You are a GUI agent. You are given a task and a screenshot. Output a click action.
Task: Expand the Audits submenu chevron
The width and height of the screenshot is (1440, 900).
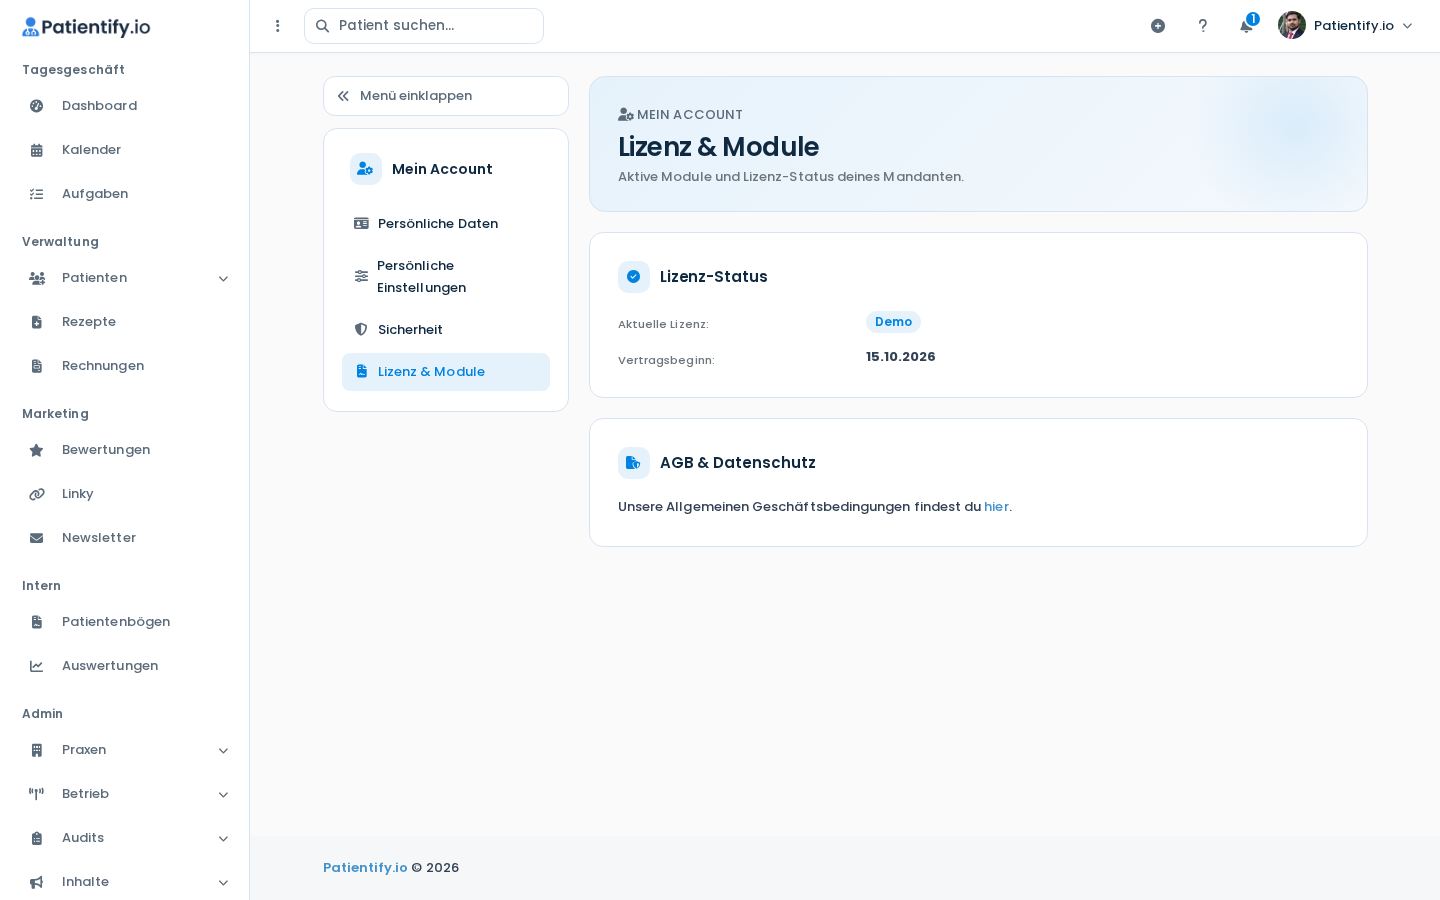(223, 839)
